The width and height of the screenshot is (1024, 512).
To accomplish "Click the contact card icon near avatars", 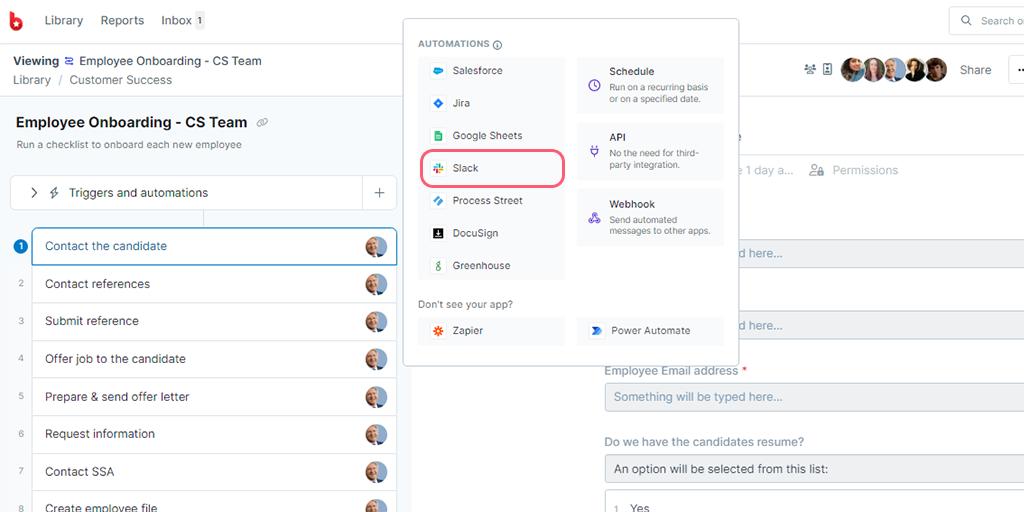I will [827, 69].
